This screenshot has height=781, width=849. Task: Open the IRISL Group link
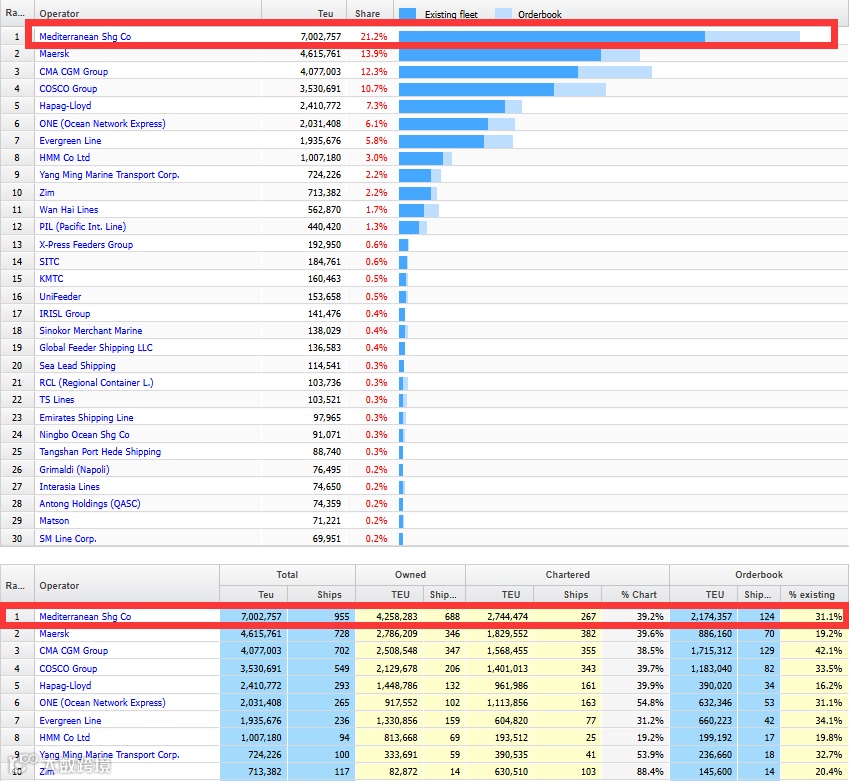click(x=64, y=314)
